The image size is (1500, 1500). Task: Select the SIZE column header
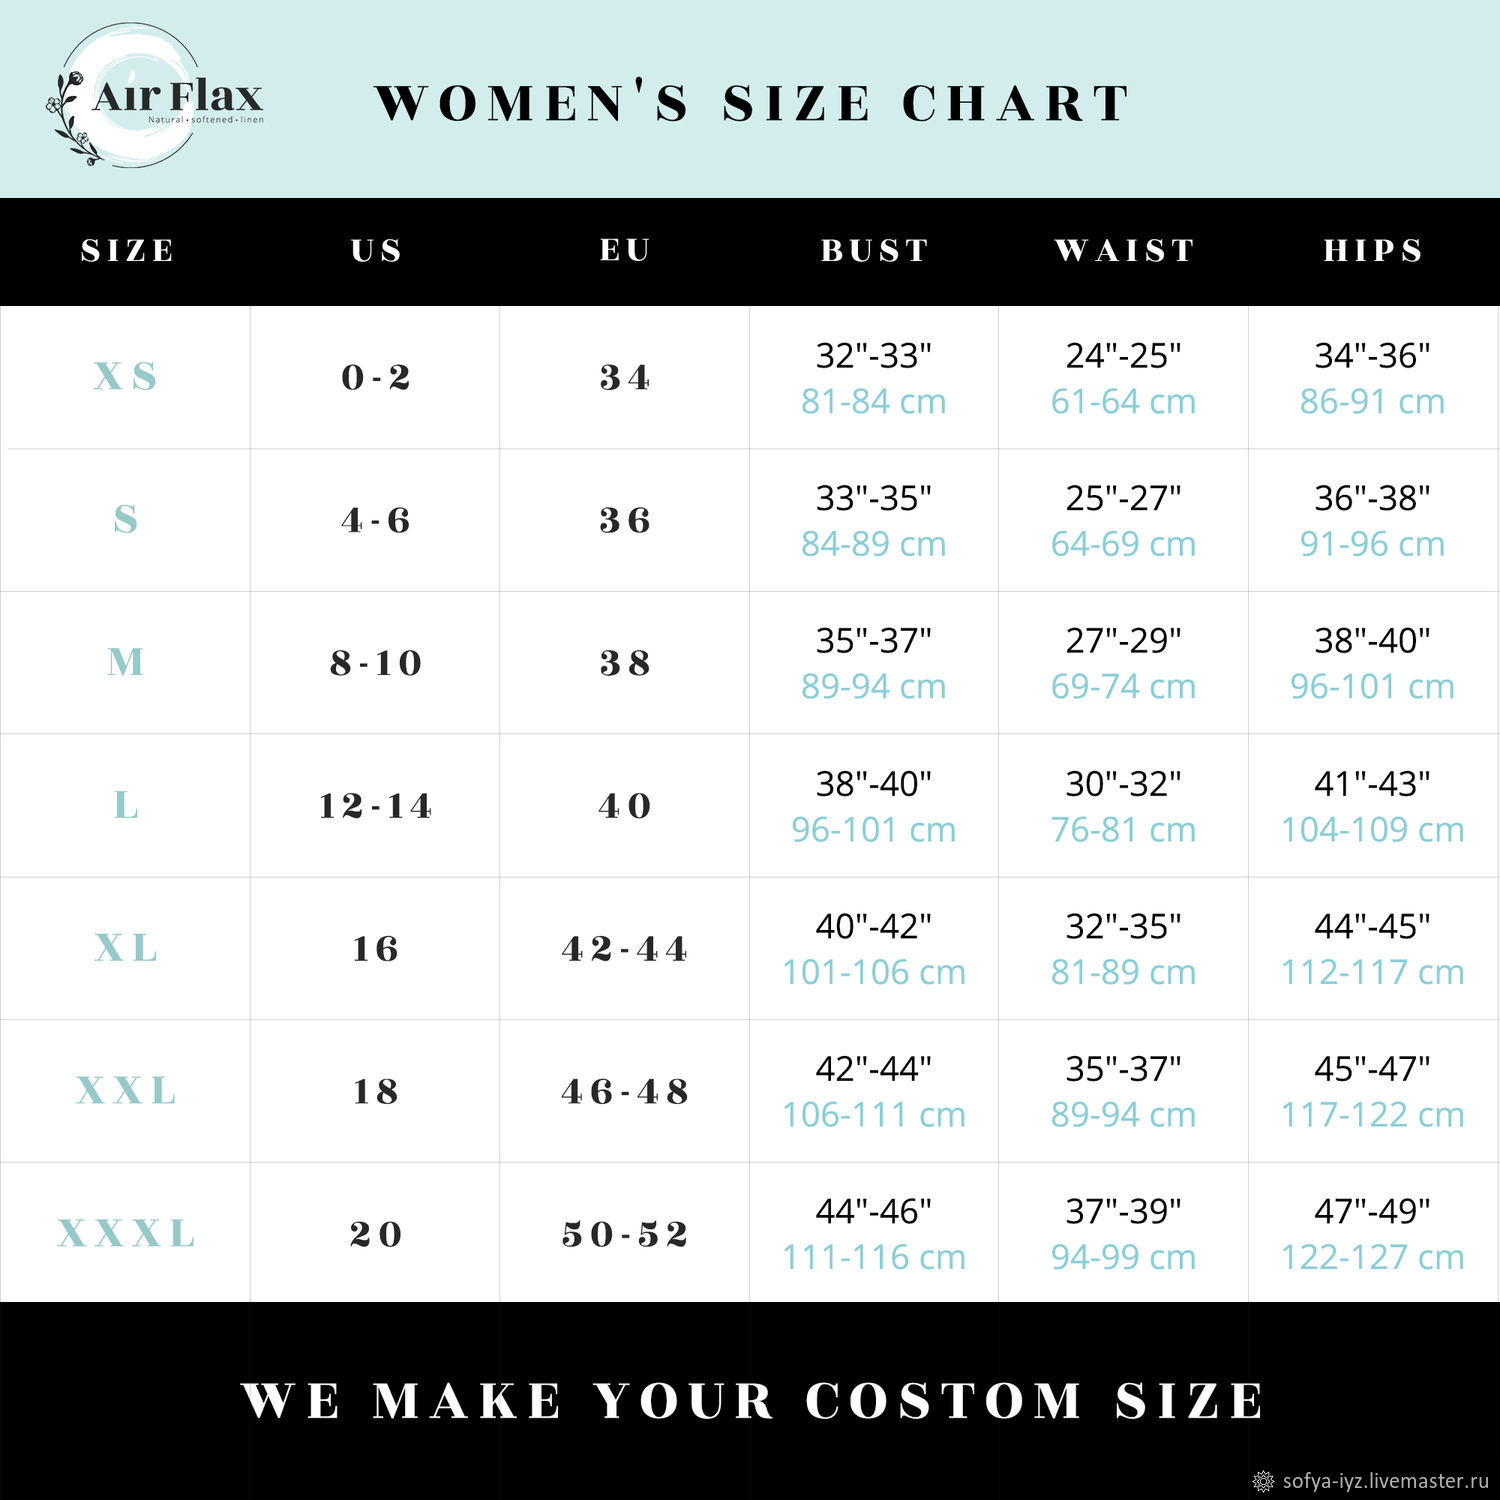[127, 250]
